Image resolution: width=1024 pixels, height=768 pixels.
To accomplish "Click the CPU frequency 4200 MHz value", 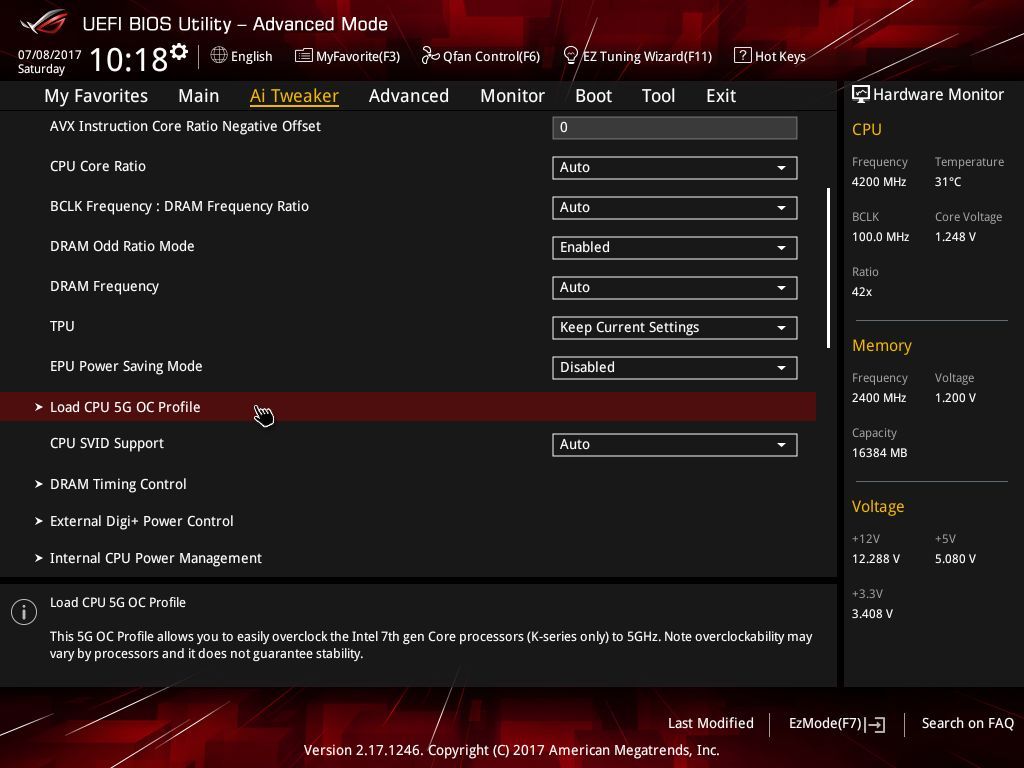I will [x=878, y=182].
